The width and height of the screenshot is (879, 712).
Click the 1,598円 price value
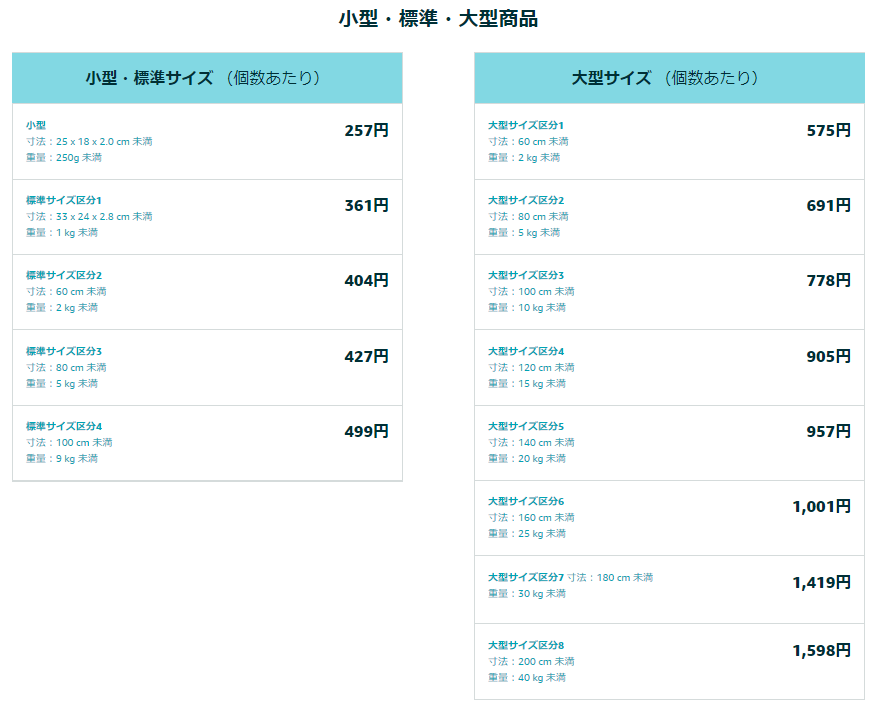pos(821,650)
